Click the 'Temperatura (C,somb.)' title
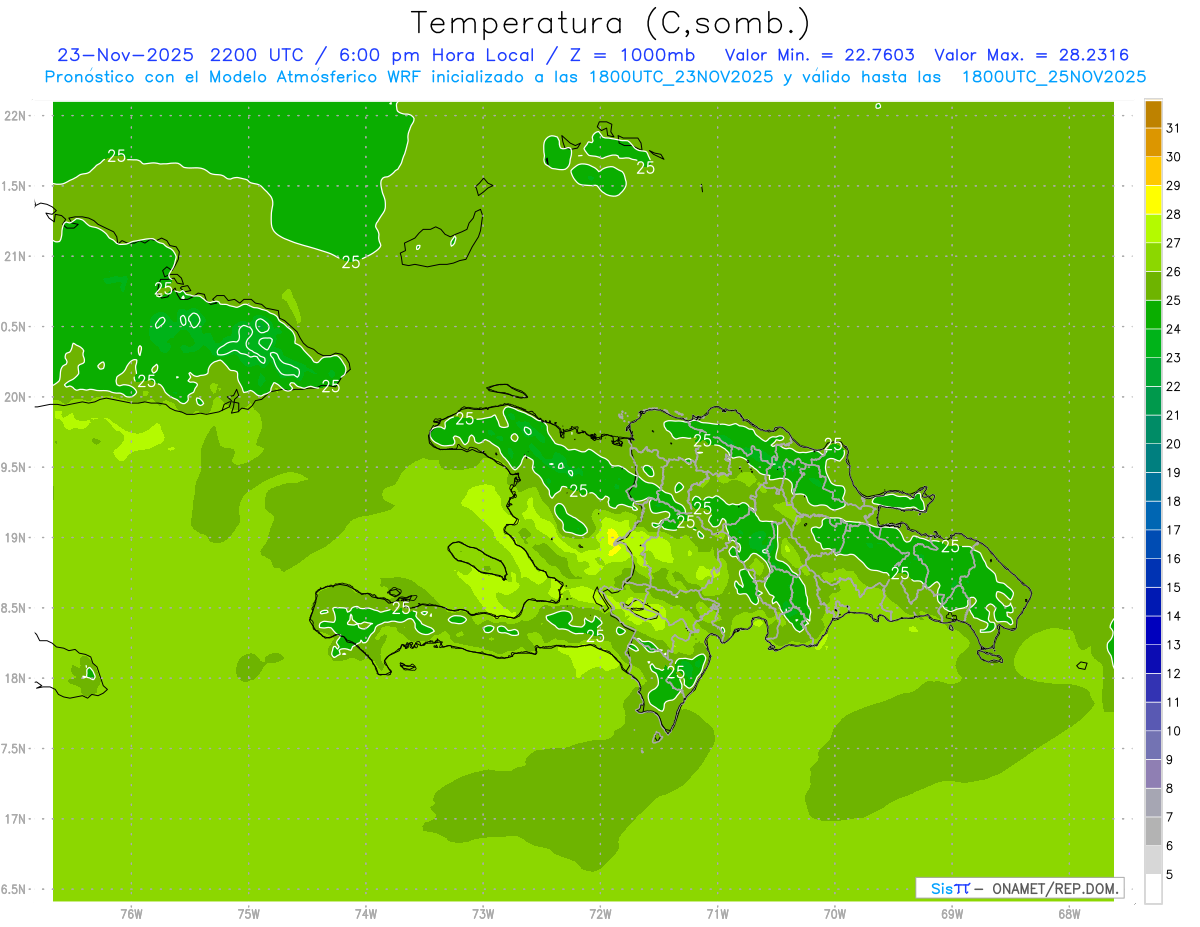Image resolution: width=1200 pixels, height=927 pixels. 611,22
